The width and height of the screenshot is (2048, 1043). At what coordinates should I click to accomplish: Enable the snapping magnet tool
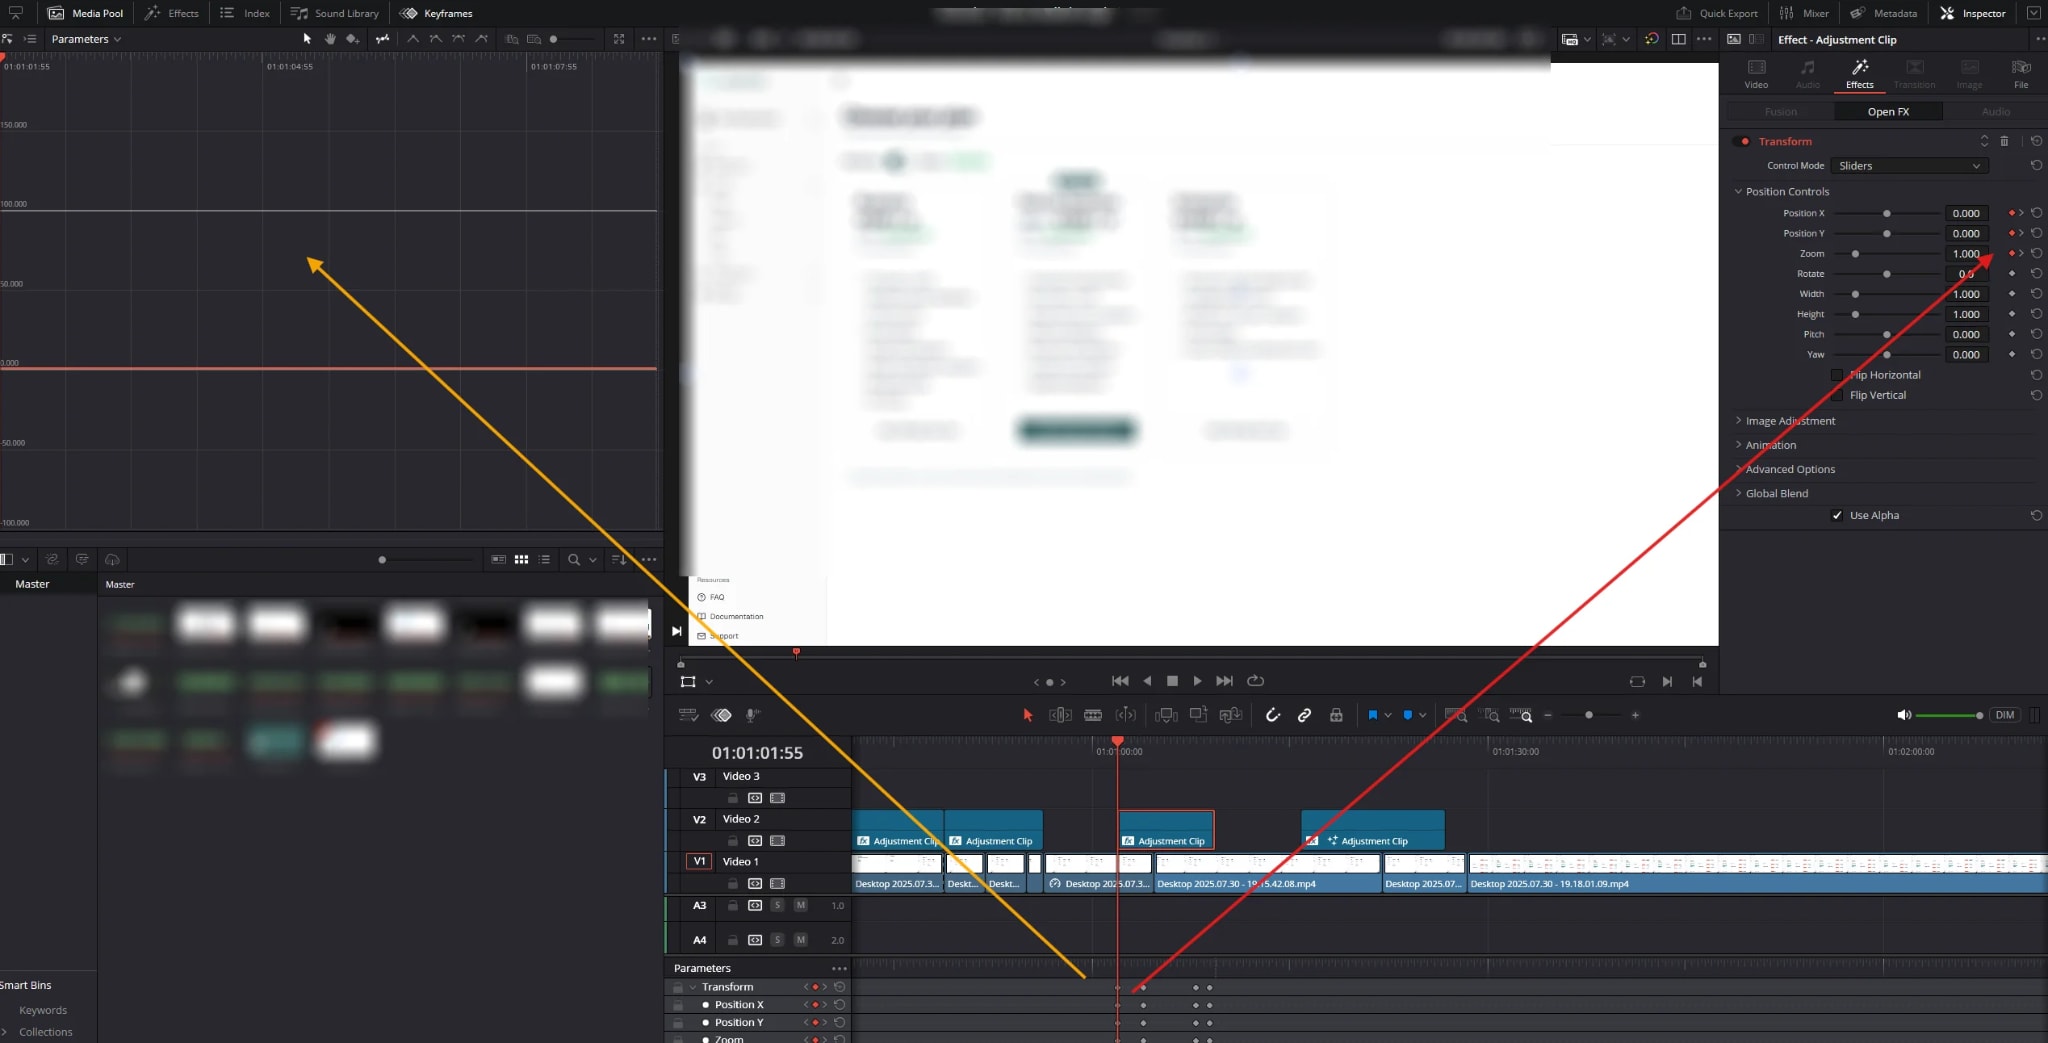[x=1273, y=715]
